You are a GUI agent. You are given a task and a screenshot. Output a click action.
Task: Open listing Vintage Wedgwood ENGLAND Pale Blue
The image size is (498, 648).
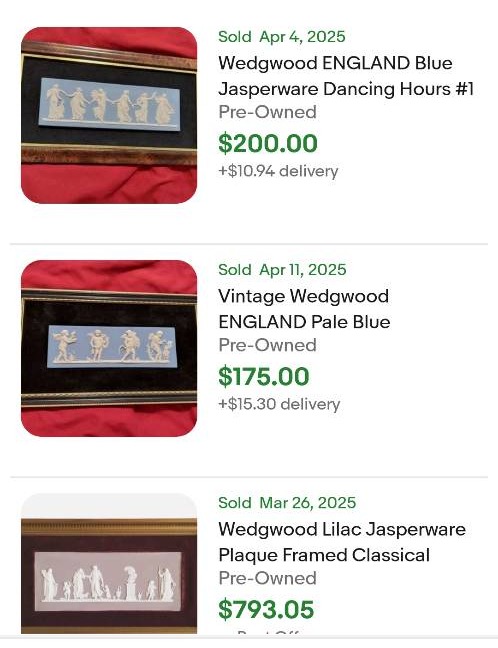(304, 309)
